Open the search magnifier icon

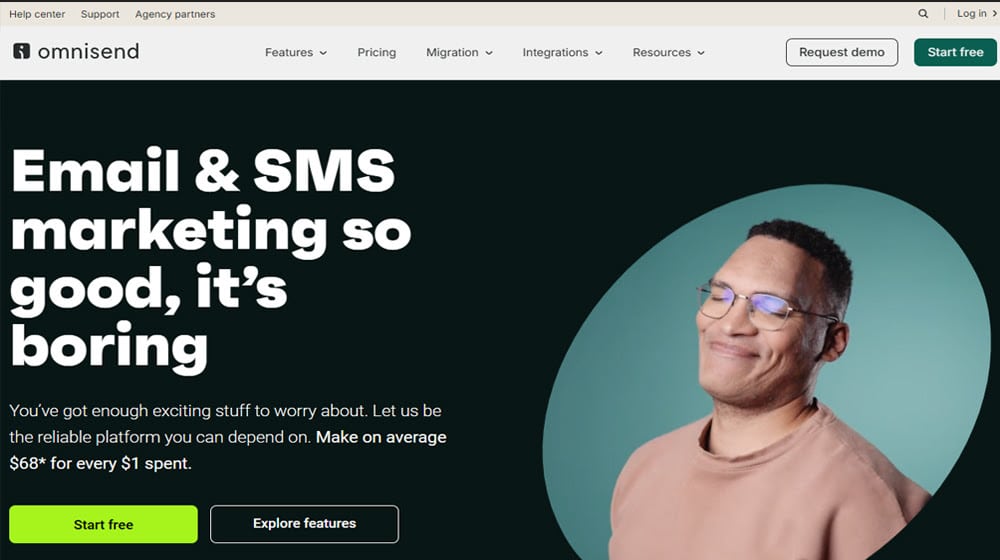coord(923,13)
